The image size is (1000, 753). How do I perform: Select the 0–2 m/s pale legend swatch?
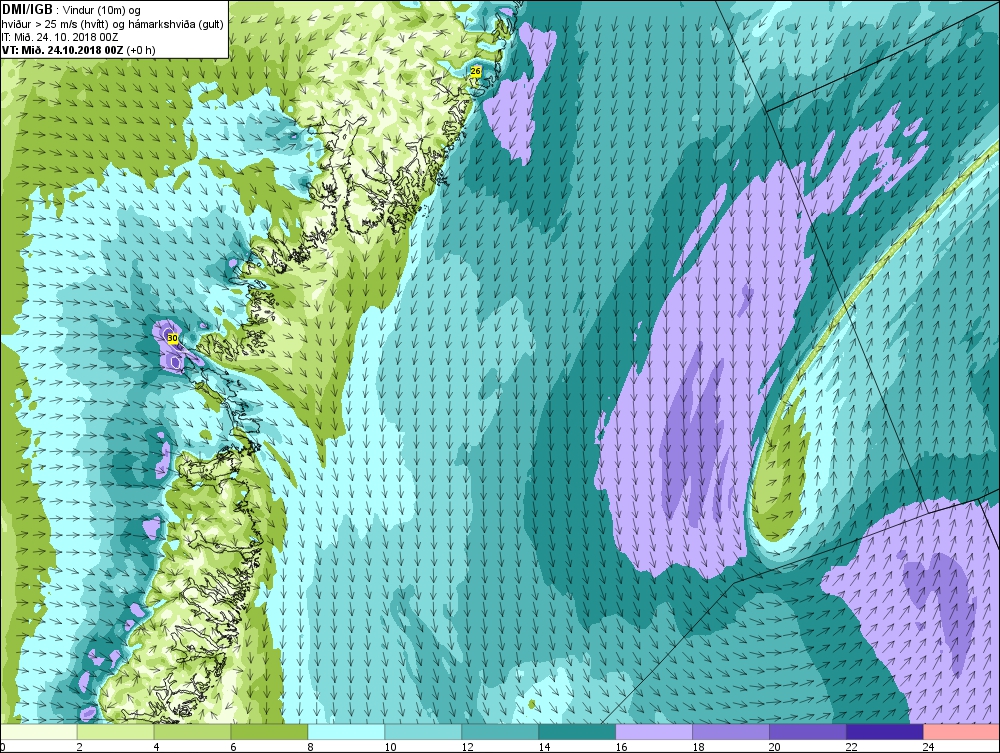coord(38,732)
